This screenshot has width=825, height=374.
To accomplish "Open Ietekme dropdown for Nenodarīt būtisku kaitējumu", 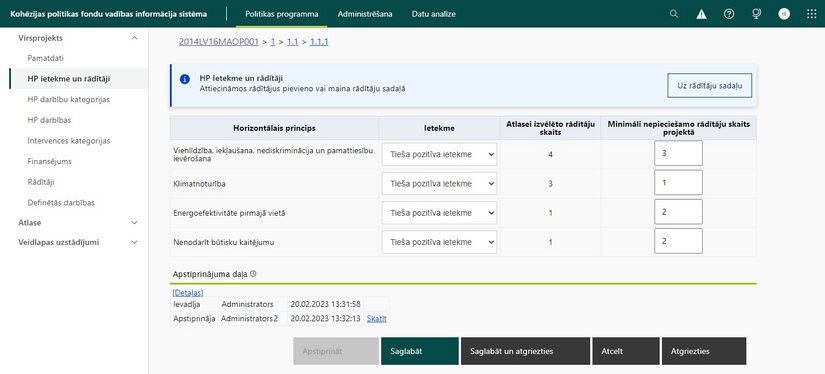I will [x=439, y=242].
